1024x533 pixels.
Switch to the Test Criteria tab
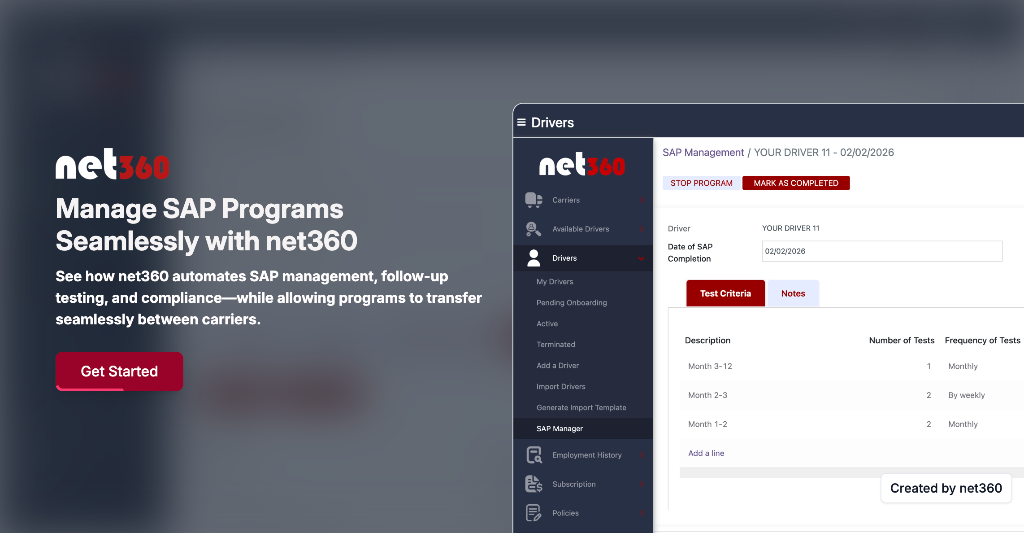(726, 293)
